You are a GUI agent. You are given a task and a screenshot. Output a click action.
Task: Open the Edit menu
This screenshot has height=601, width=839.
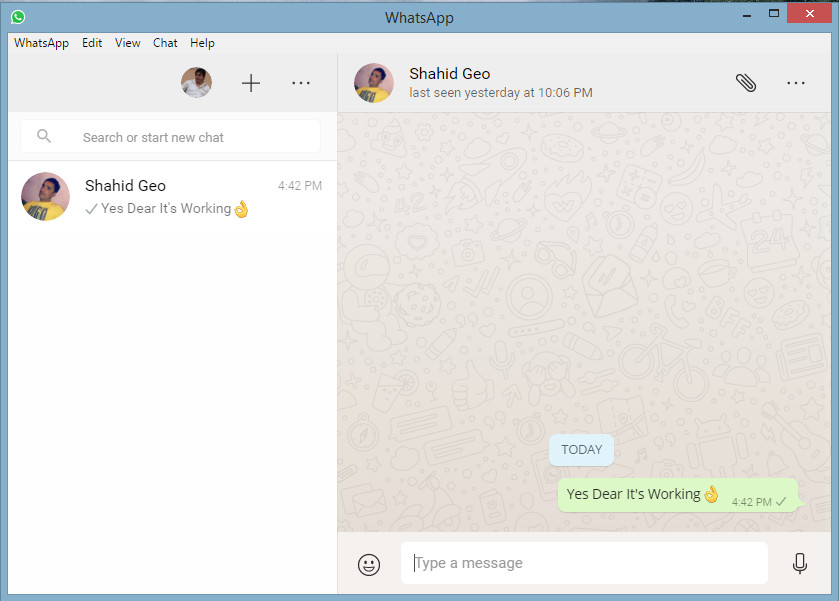click(x=92, y=43)
